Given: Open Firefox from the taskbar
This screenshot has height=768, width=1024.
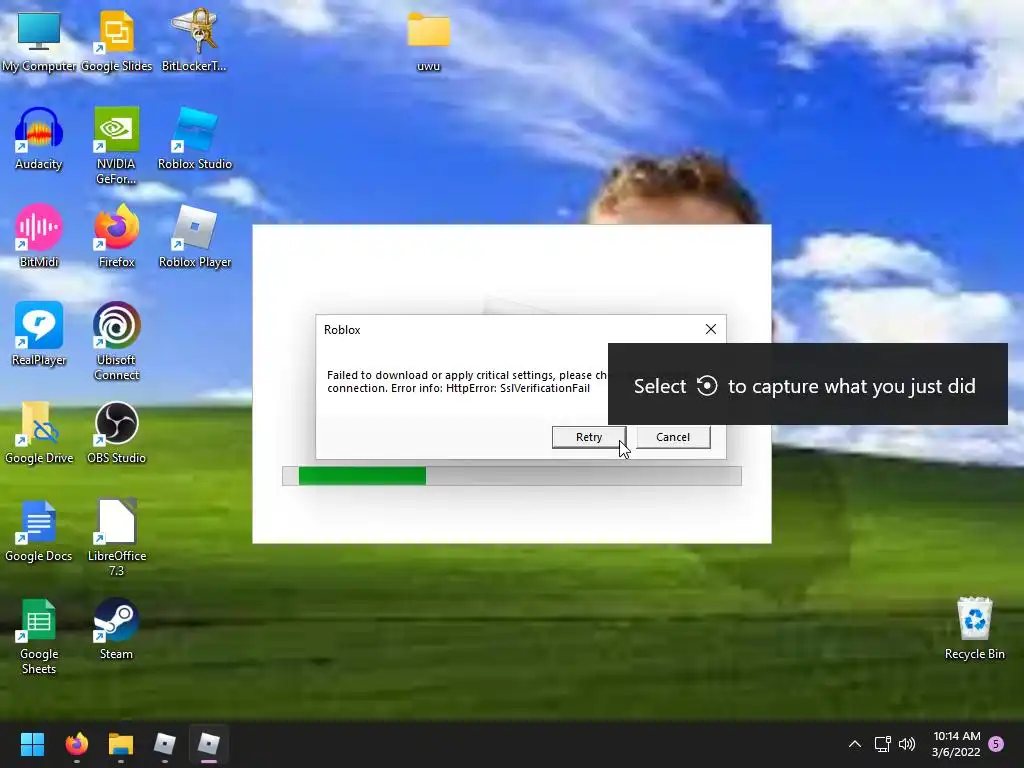Looking at the screenshot, I should click(x=76, y=744).
